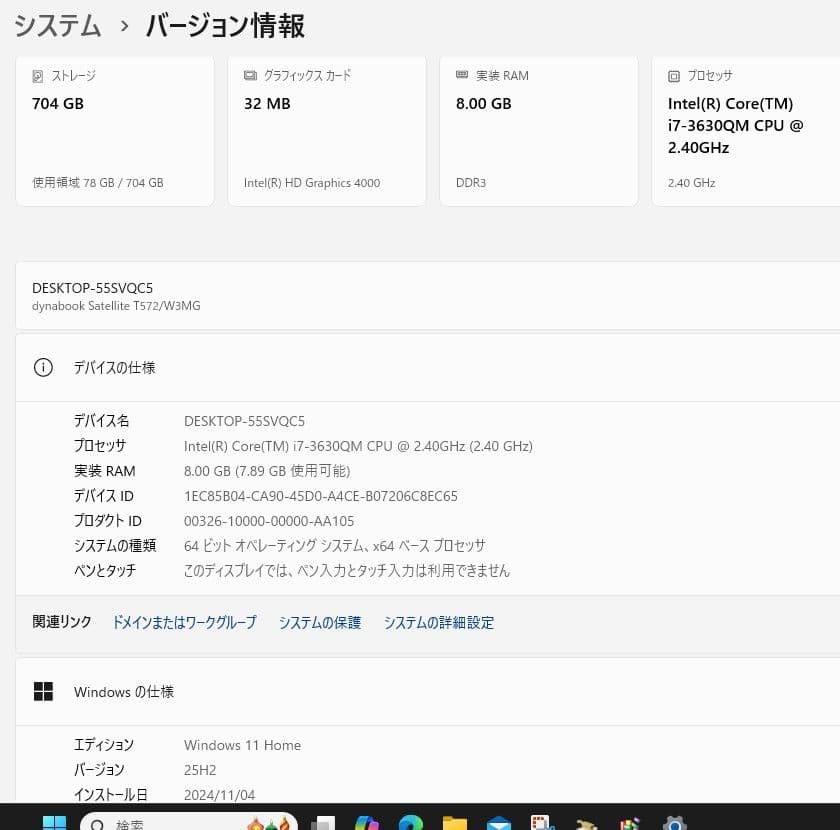Select プロダクト ID value 00326-10000-00000-AA105
Image resolution: width=840 pixels, height=830 pixels.
pyautogui.click(x=269, y=521)
